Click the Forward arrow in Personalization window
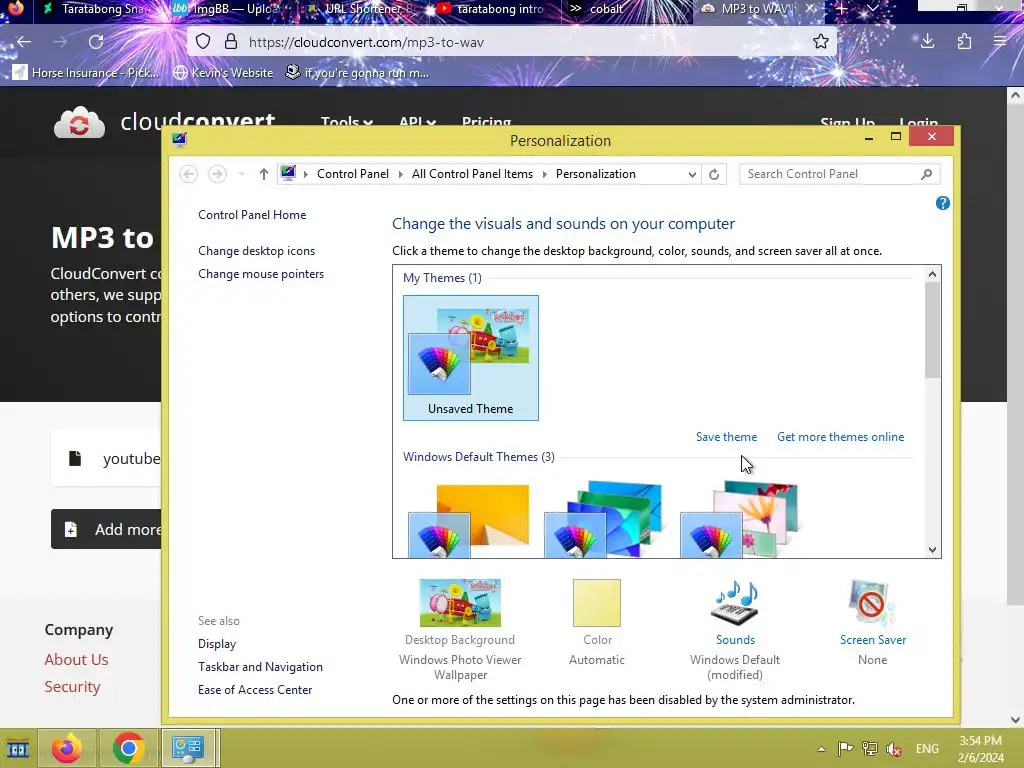 pyautogui.click(x=217, y=174)
